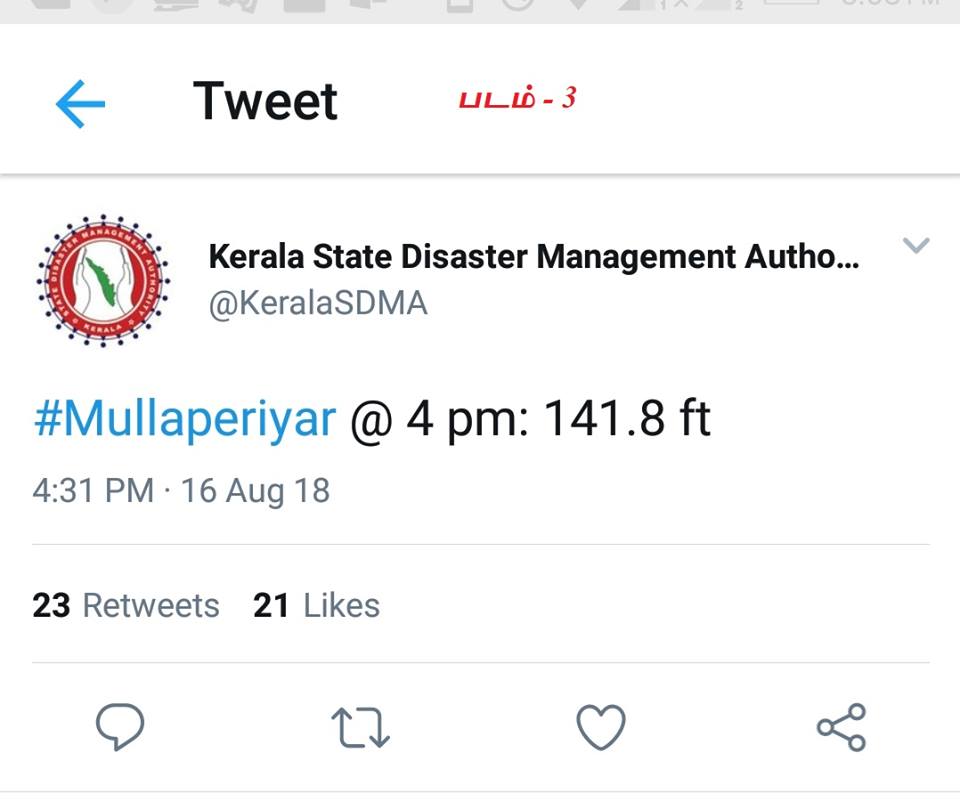Image resolution: width=960 pixels, height=810 pixels.
Task: Open the @KeralaSDMA handle
Action: (318, 303)
